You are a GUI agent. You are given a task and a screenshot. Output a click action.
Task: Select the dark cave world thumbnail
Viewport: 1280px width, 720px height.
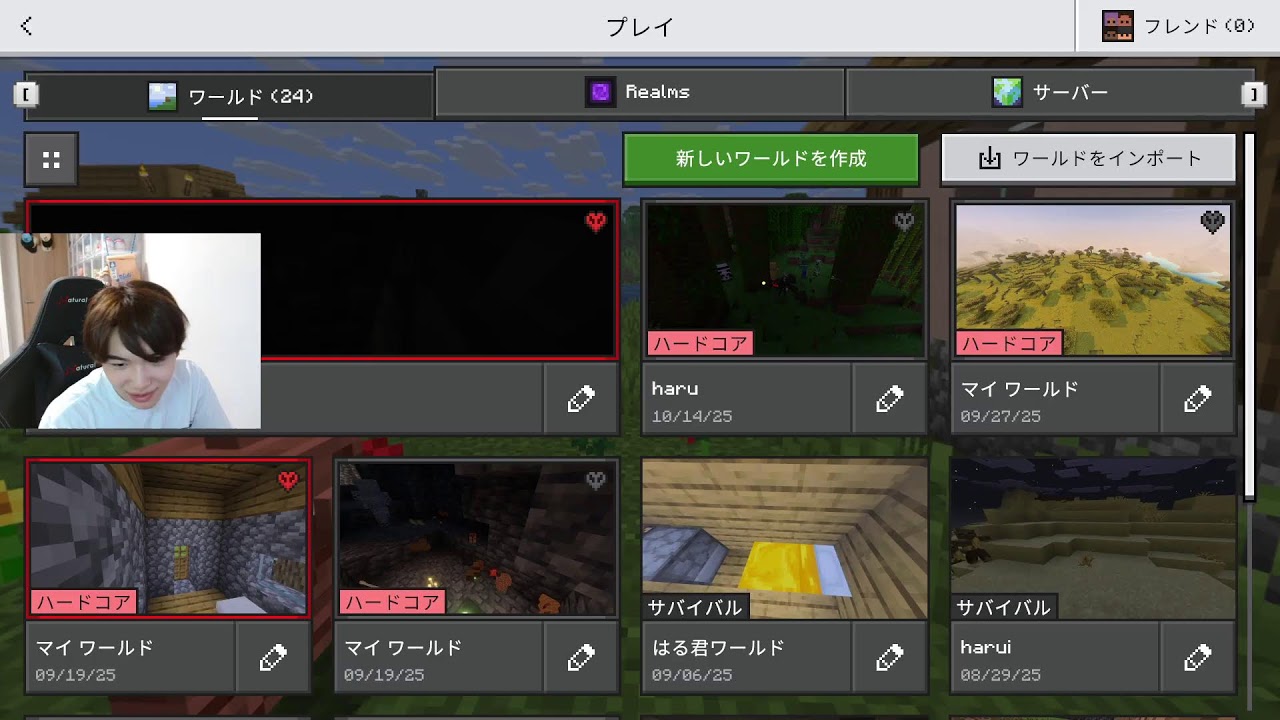476,539
